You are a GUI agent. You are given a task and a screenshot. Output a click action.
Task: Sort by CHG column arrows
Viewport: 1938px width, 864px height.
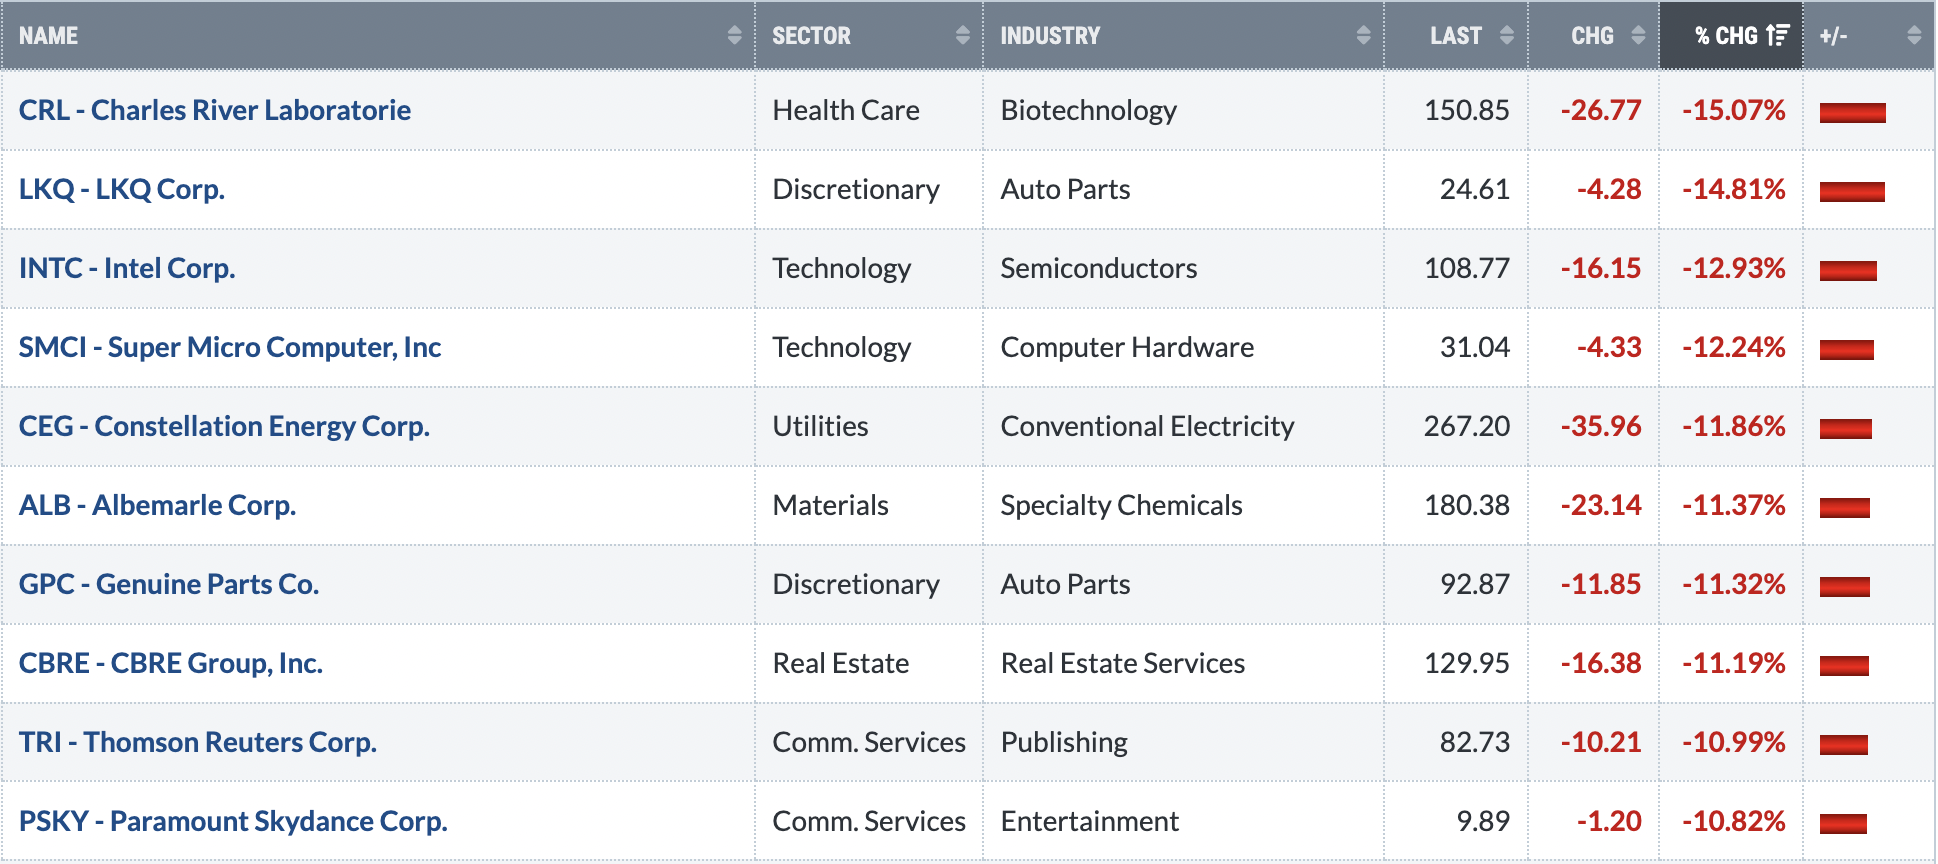1638,36
